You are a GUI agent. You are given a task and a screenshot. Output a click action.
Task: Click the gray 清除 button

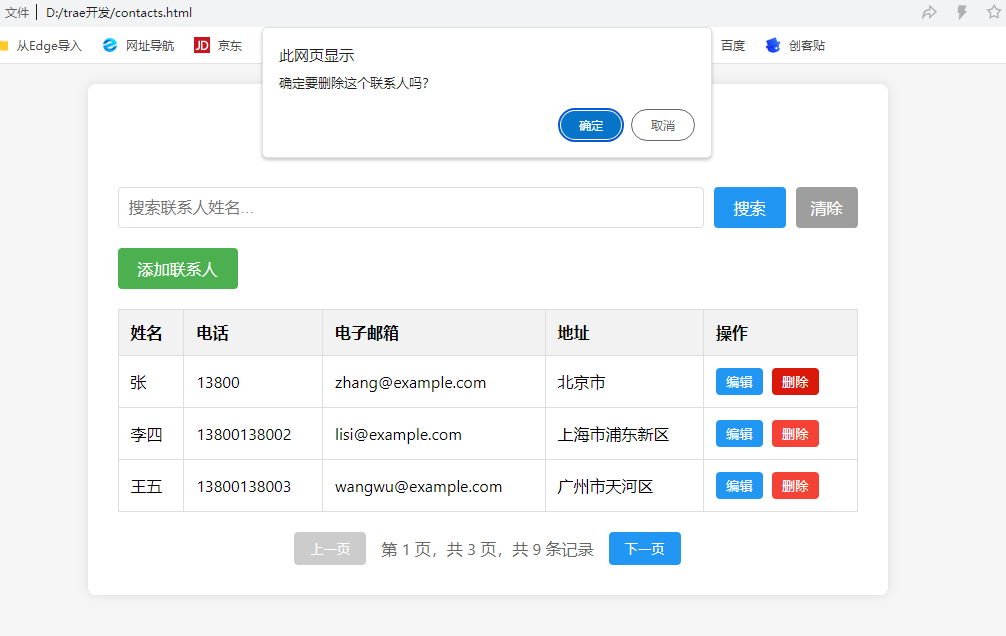[826, 207]
